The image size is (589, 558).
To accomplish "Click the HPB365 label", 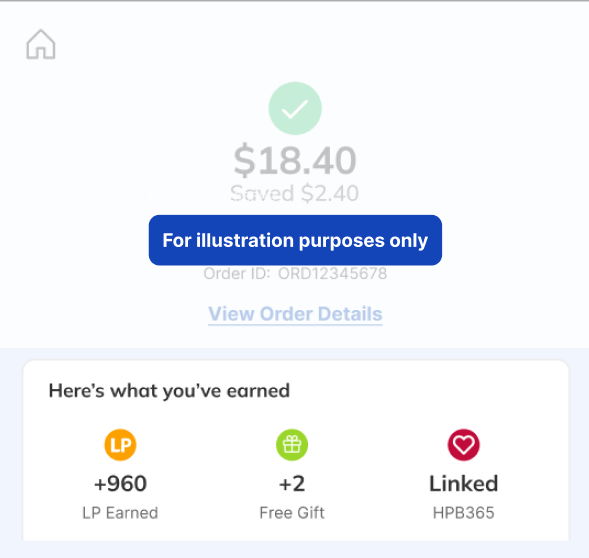I will (x=464, y=513).
